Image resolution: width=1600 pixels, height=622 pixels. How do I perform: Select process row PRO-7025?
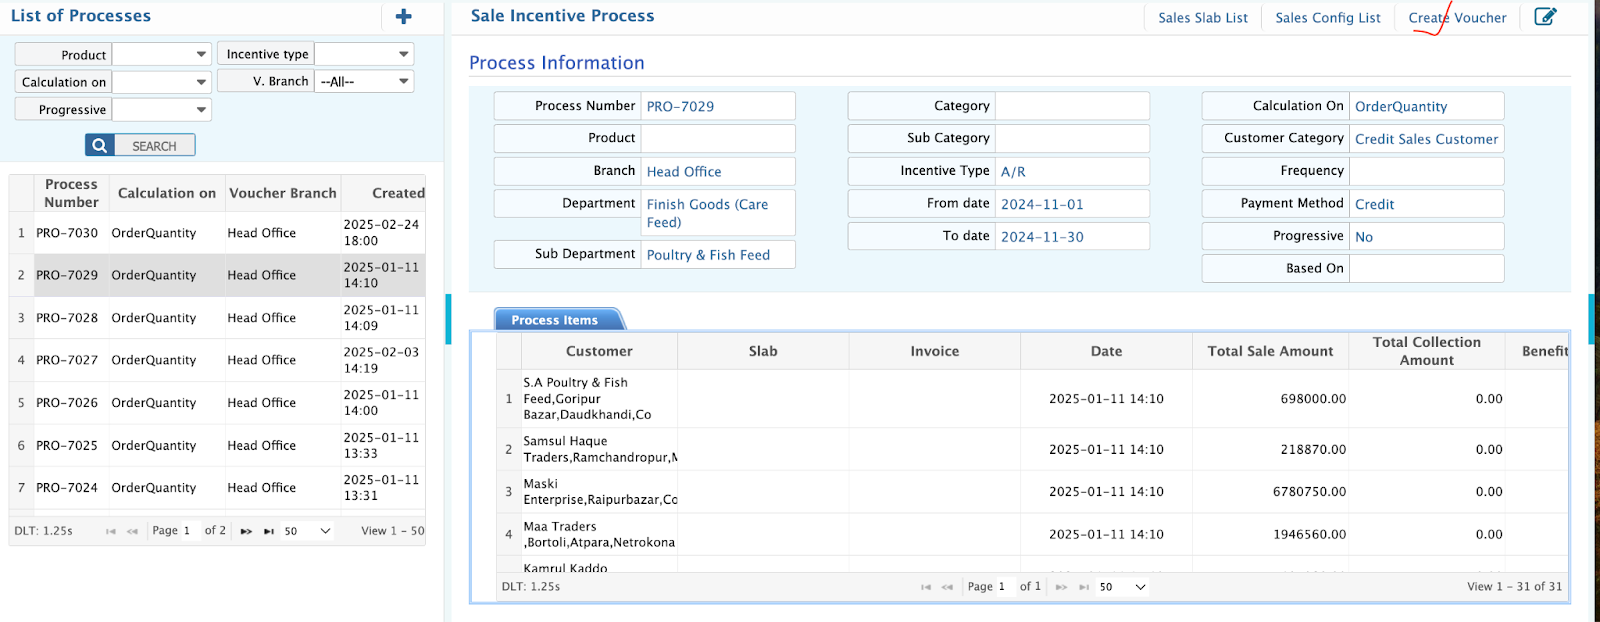[217, 445]
